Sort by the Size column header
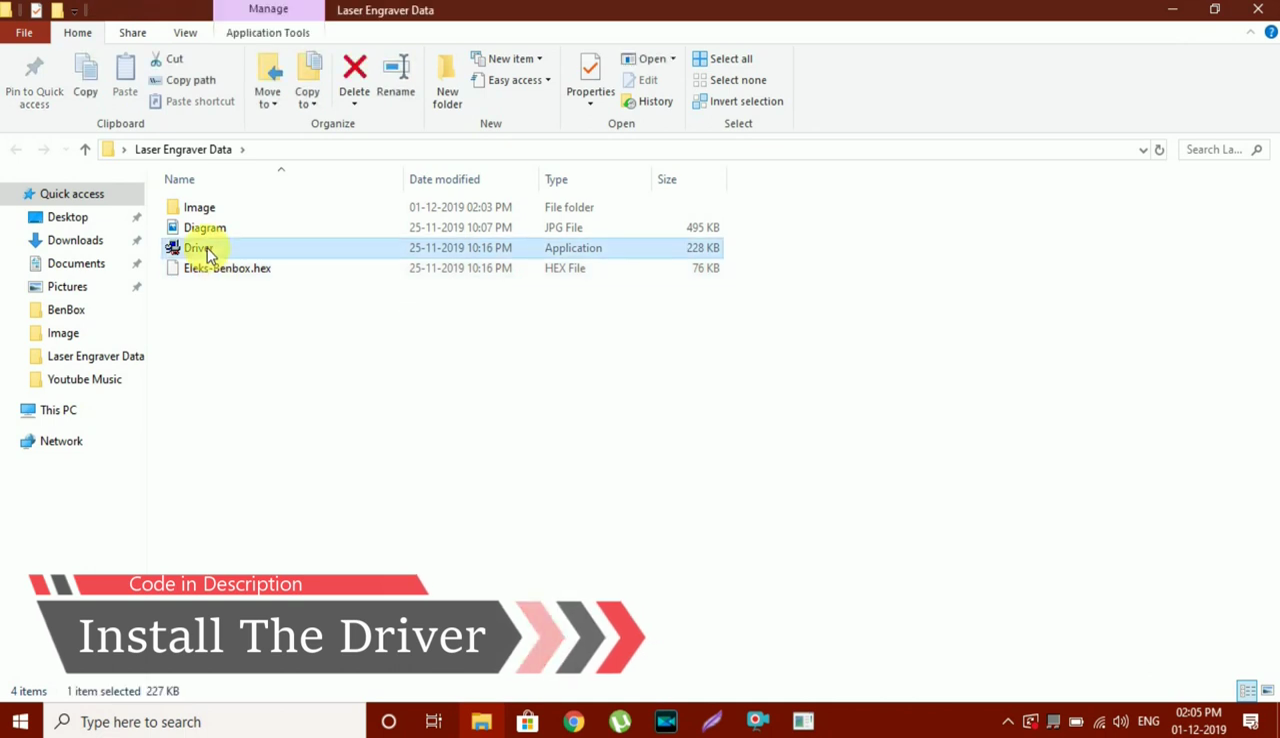This screenshot has height=738, width=1280. click(688, 179)
